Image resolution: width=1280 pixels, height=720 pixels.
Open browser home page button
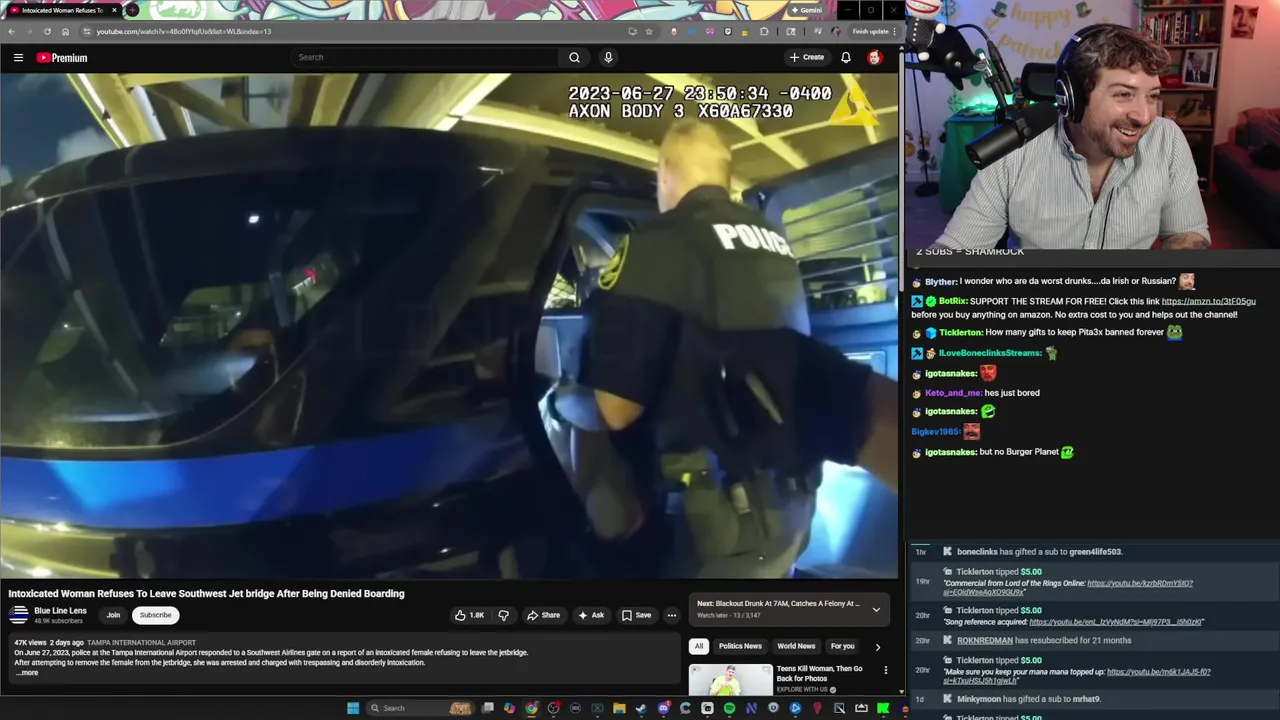pyautogui.click(x=65, y=31)
